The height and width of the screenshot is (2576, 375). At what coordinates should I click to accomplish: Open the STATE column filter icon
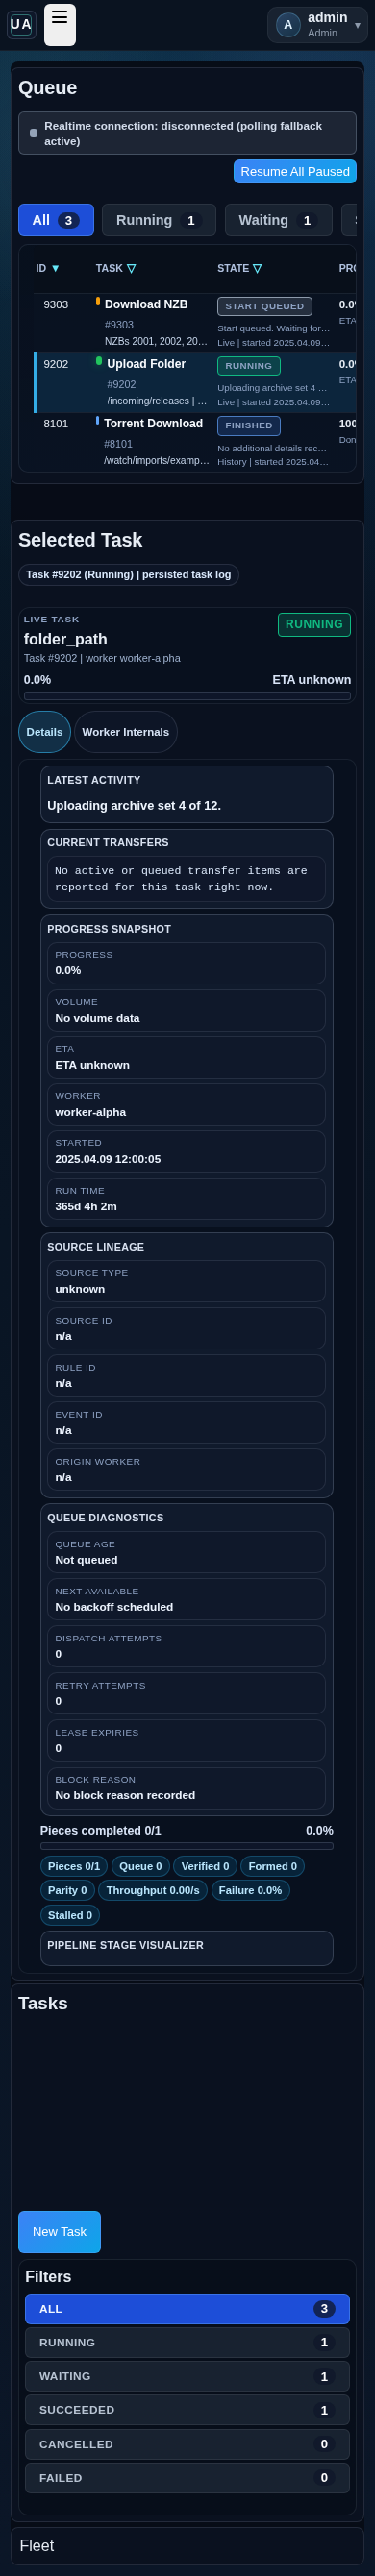tap(257, 268)
